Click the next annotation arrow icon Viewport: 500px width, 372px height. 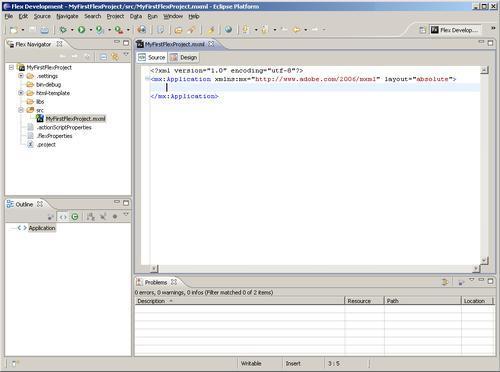point(246,30)
